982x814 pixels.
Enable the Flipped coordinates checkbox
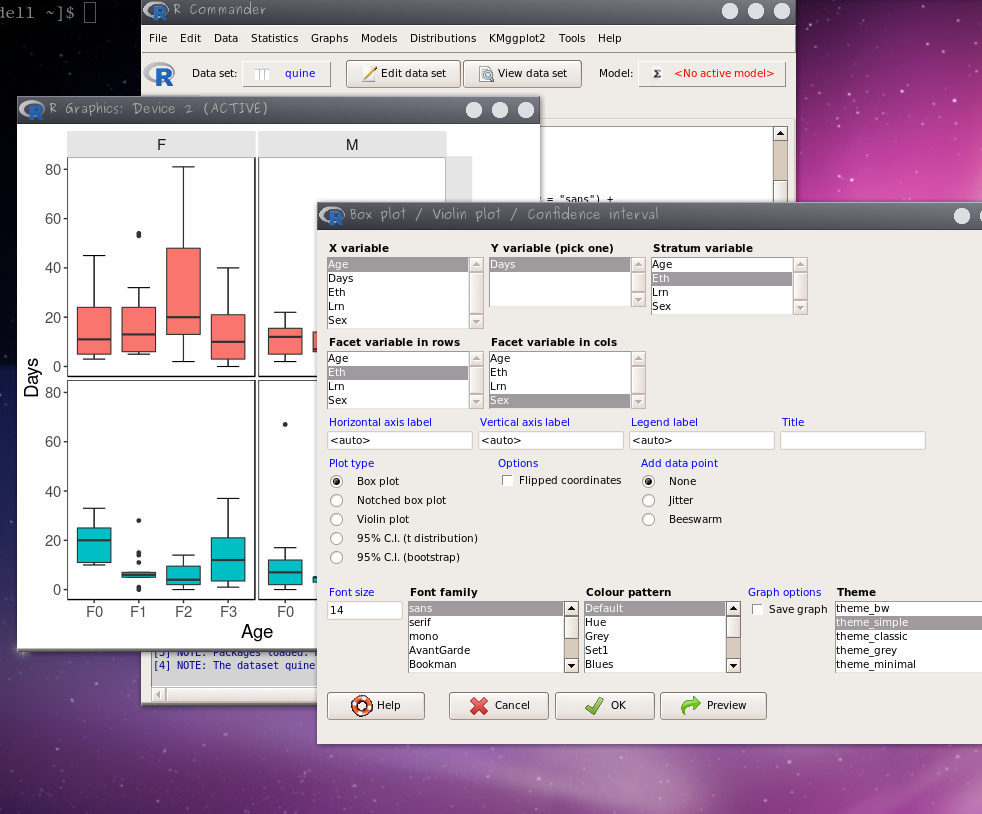(x=508, y=481)
